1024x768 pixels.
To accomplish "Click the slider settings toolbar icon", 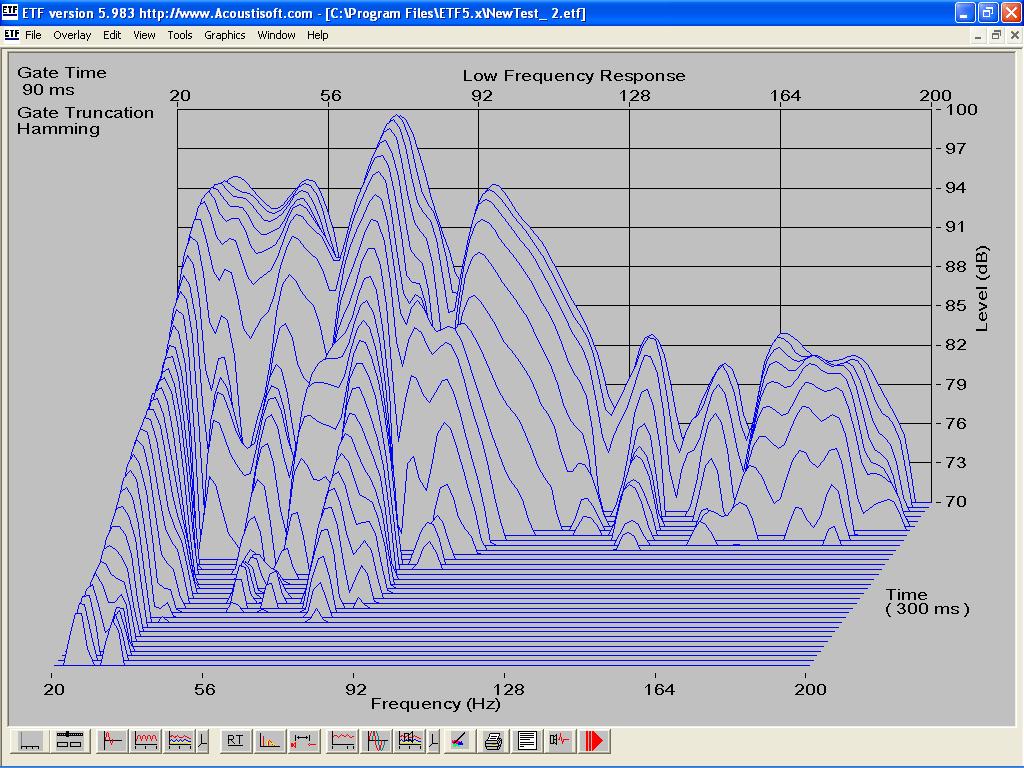I will click(69, 741).
